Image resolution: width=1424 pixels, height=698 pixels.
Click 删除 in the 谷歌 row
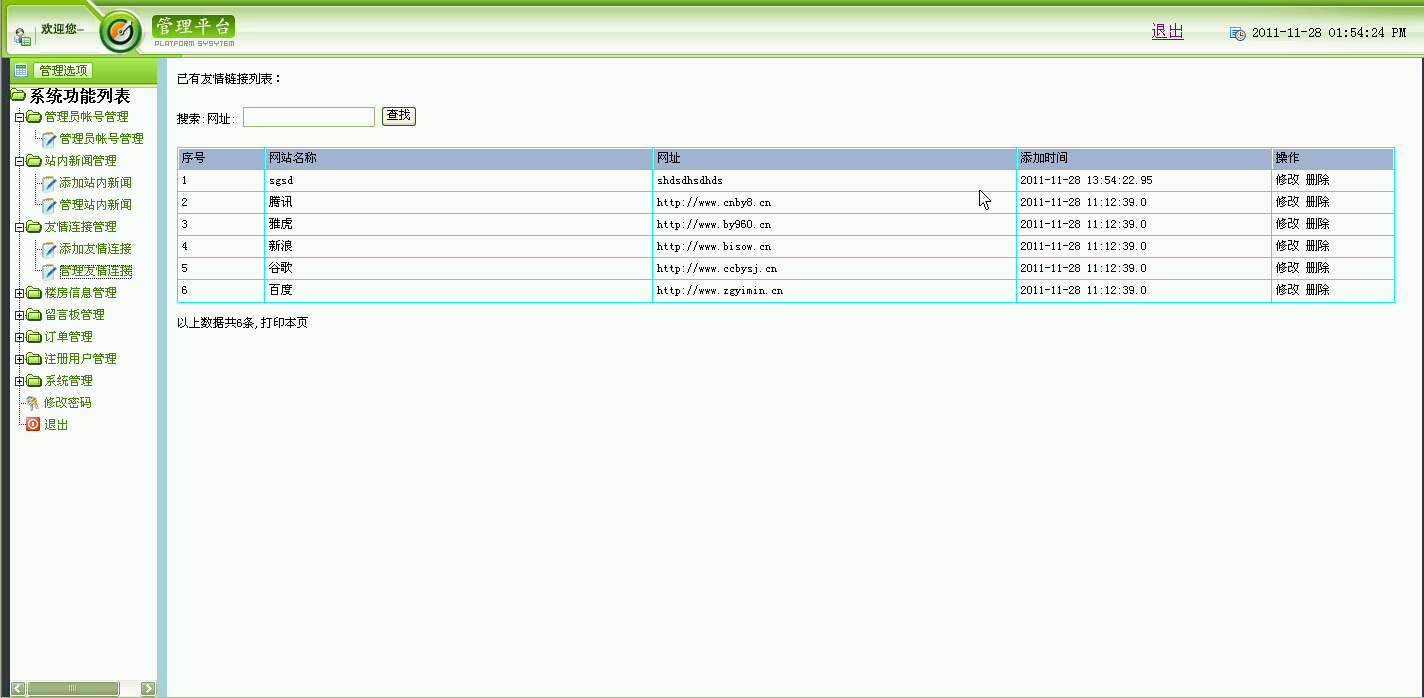click(1317, 268)
